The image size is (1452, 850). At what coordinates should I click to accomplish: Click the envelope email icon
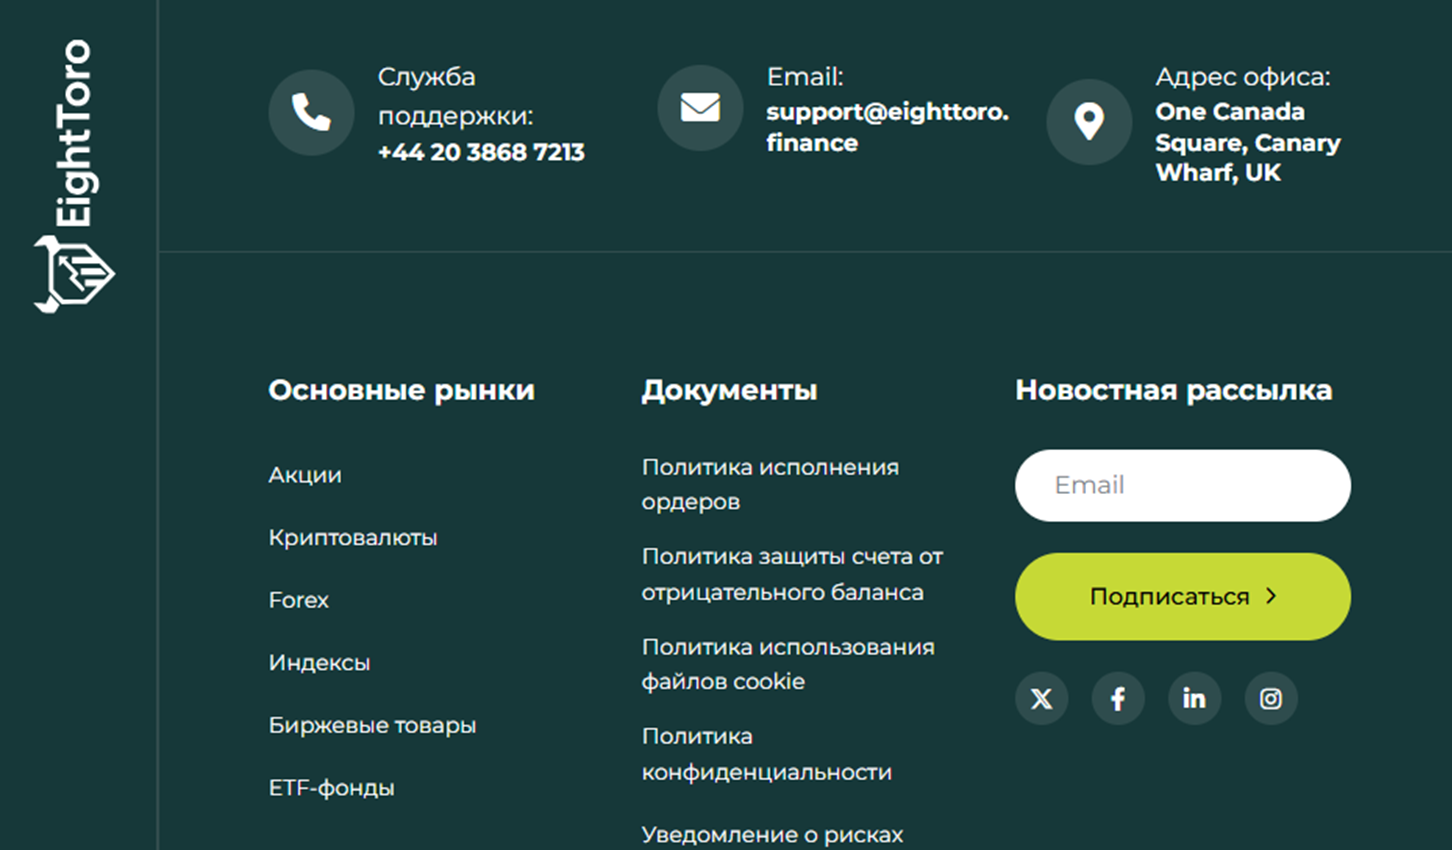point(700,108)
